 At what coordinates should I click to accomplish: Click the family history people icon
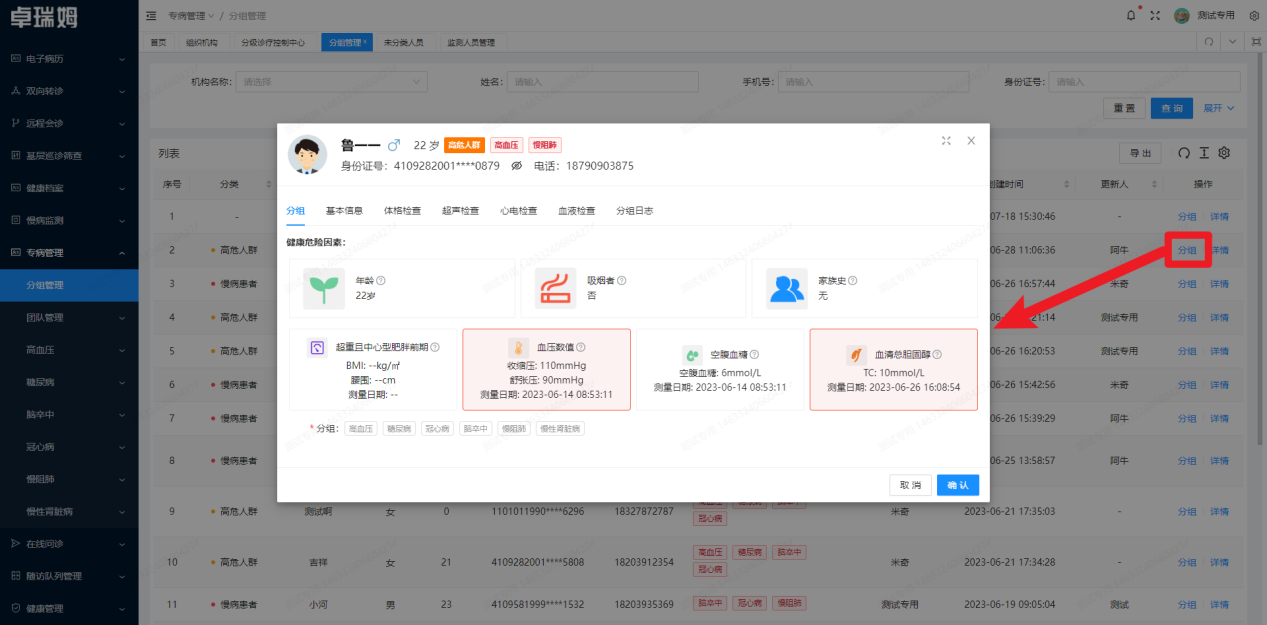788,288
